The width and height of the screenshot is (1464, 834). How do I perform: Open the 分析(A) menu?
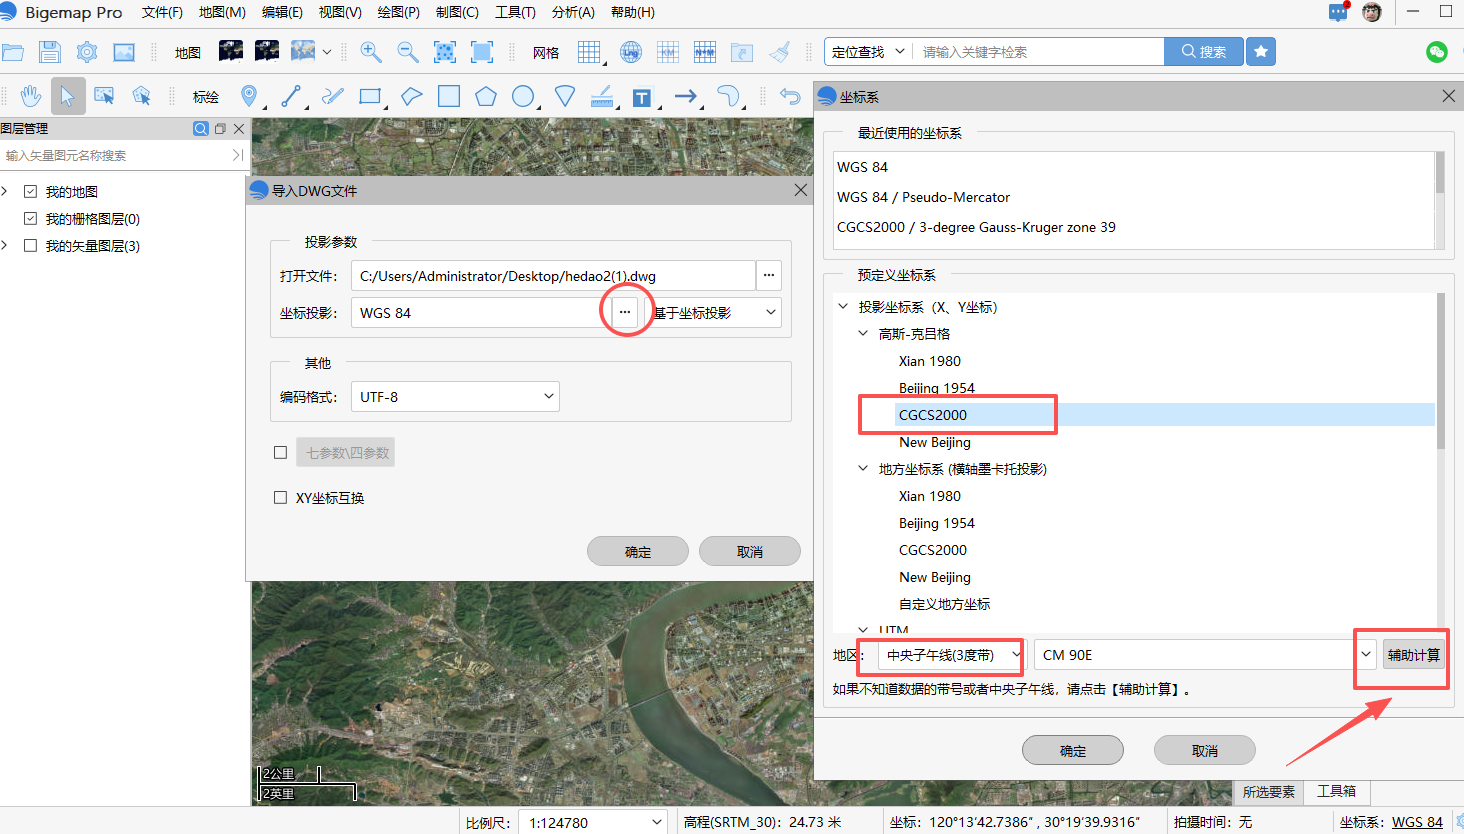point(573,12)
